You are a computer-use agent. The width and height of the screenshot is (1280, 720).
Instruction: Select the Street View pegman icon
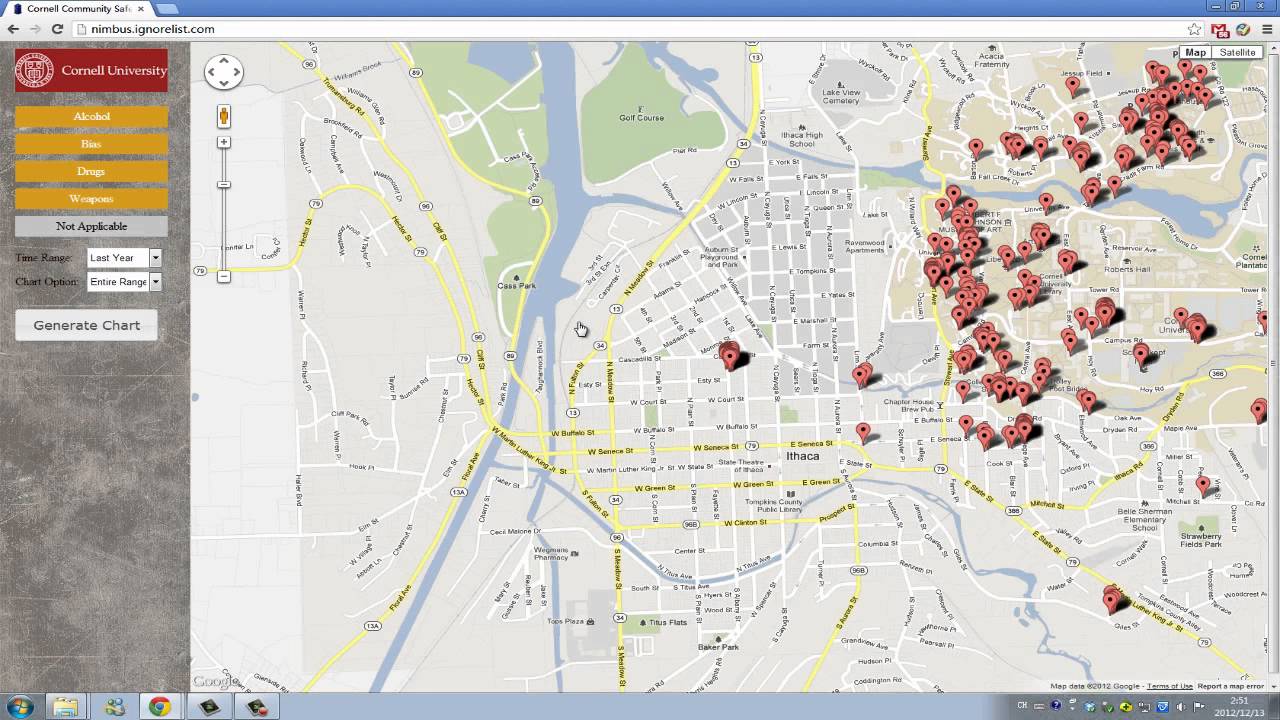(x=224, y=116)
